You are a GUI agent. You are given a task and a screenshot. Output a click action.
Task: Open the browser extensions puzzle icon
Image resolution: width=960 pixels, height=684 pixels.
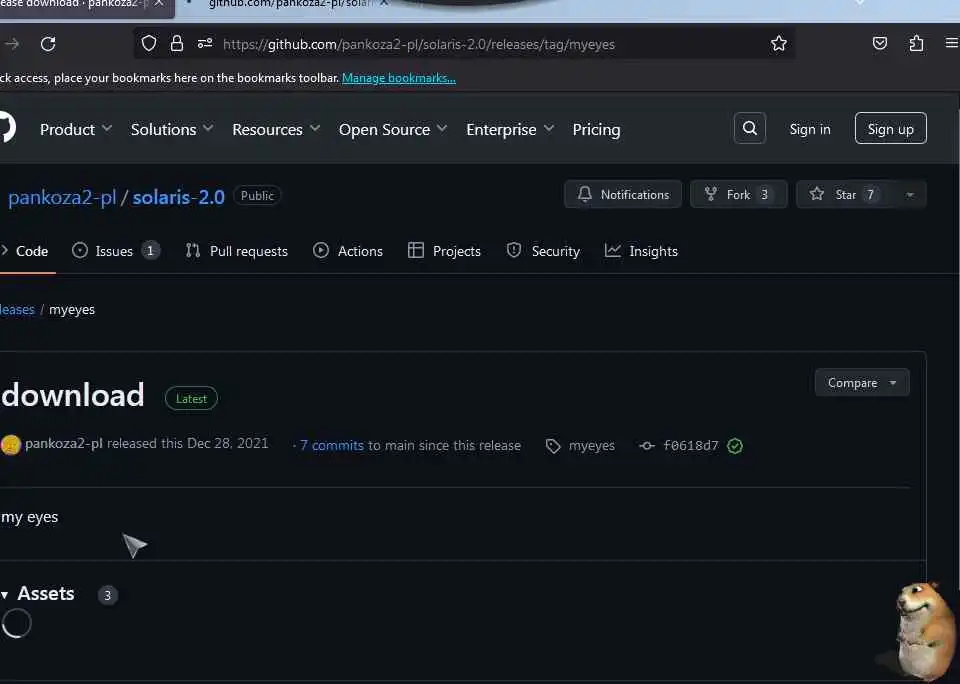tap(917, 43)
